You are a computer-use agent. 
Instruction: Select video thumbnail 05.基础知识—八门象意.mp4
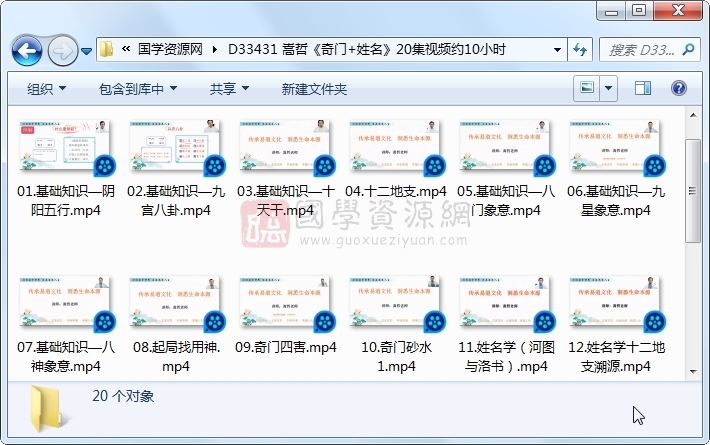(x=504, y=146)
